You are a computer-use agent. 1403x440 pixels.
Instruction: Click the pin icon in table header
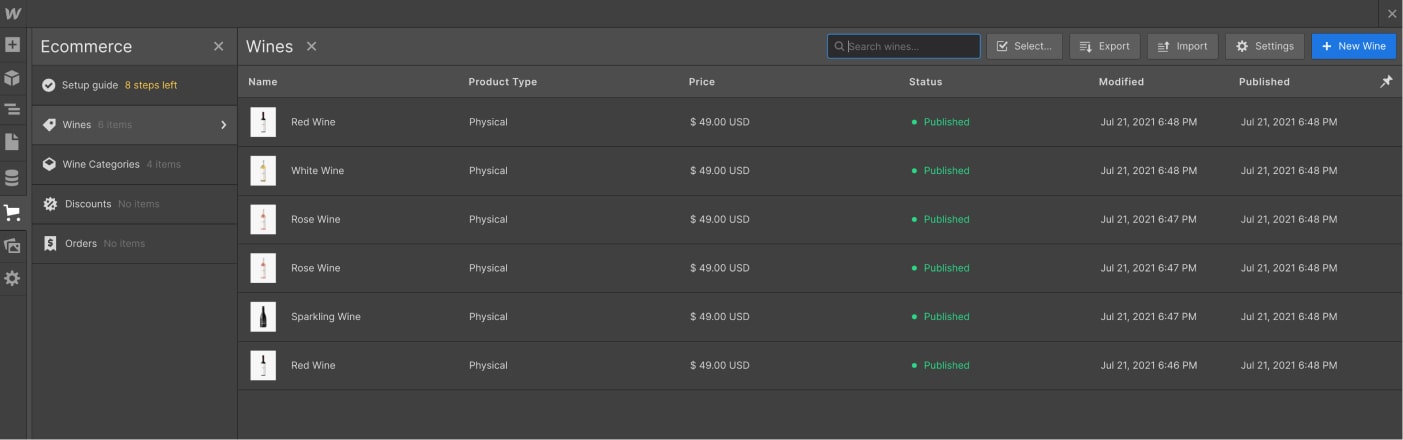(x=1386, y=82)
